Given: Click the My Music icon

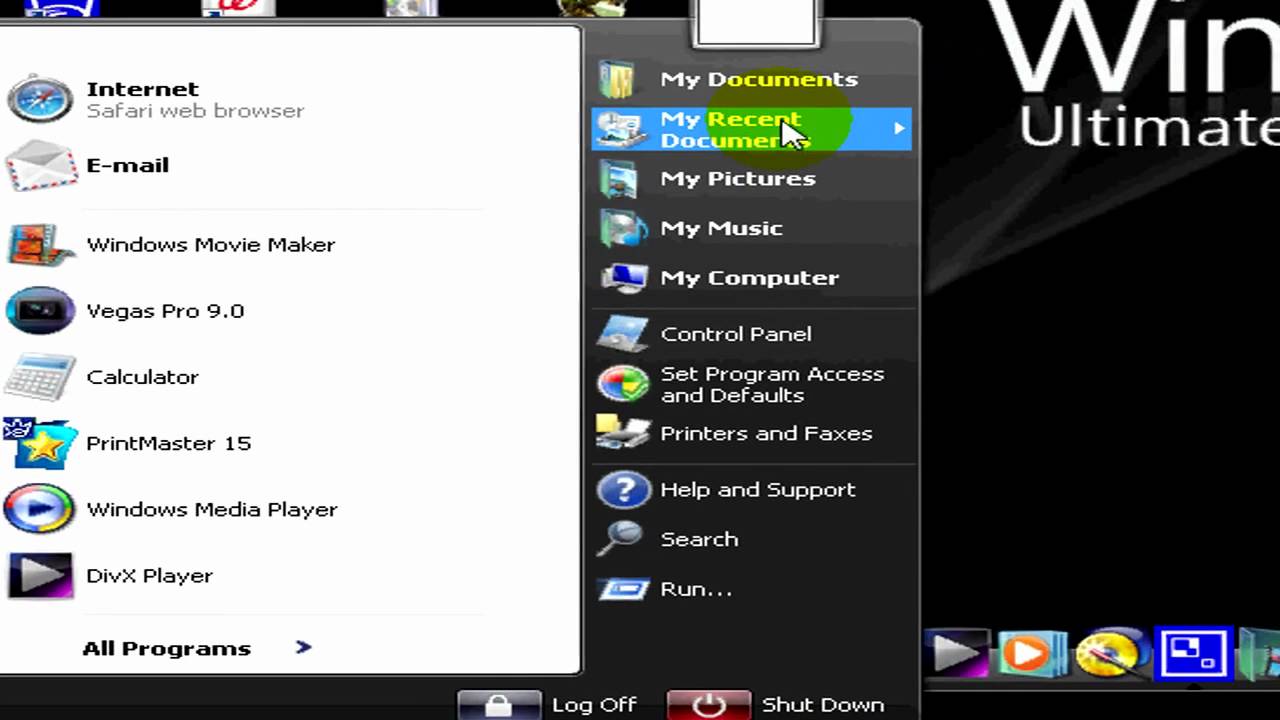Looking at the screenshot, I should [x=622, y=228].
